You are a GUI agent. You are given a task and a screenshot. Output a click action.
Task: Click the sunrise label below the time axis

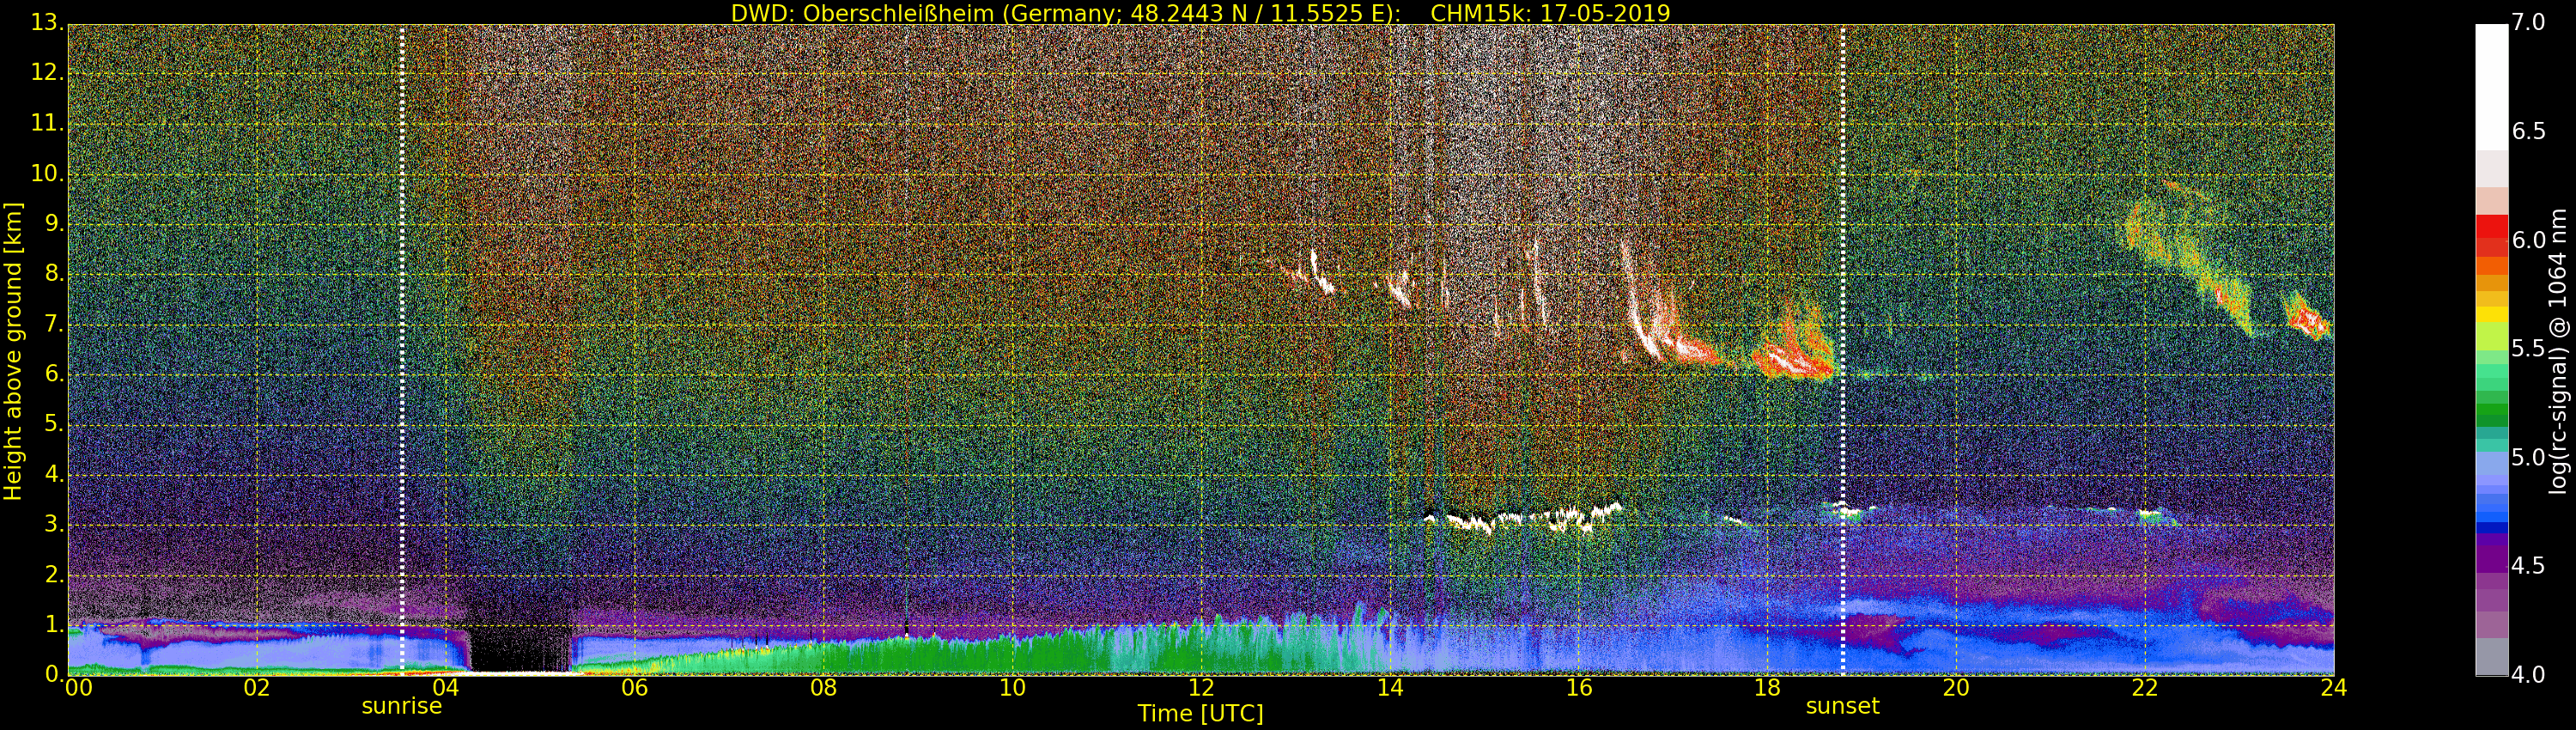point(401,706)
